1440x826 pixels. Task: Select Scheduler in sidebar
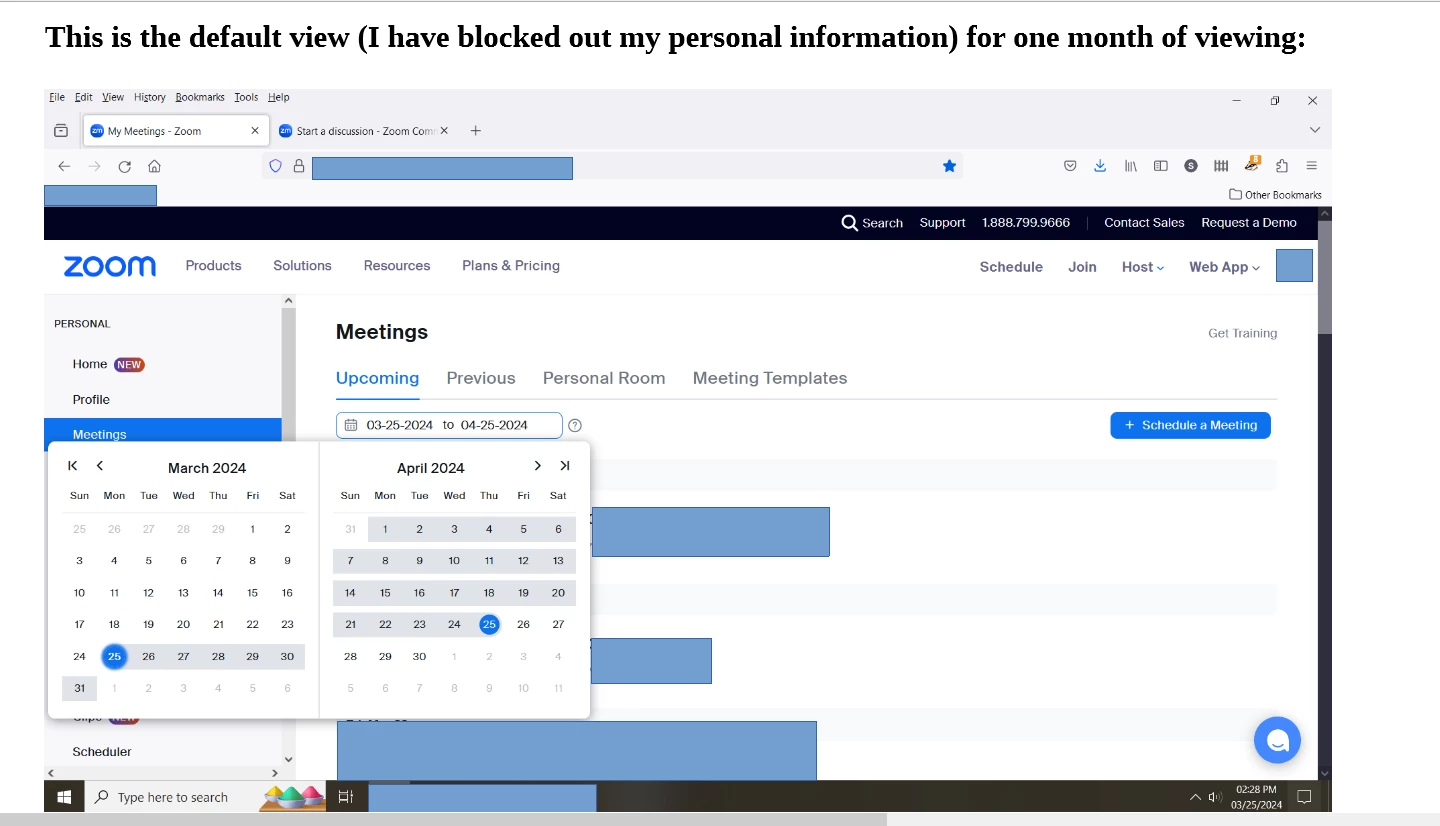point(102,751)
